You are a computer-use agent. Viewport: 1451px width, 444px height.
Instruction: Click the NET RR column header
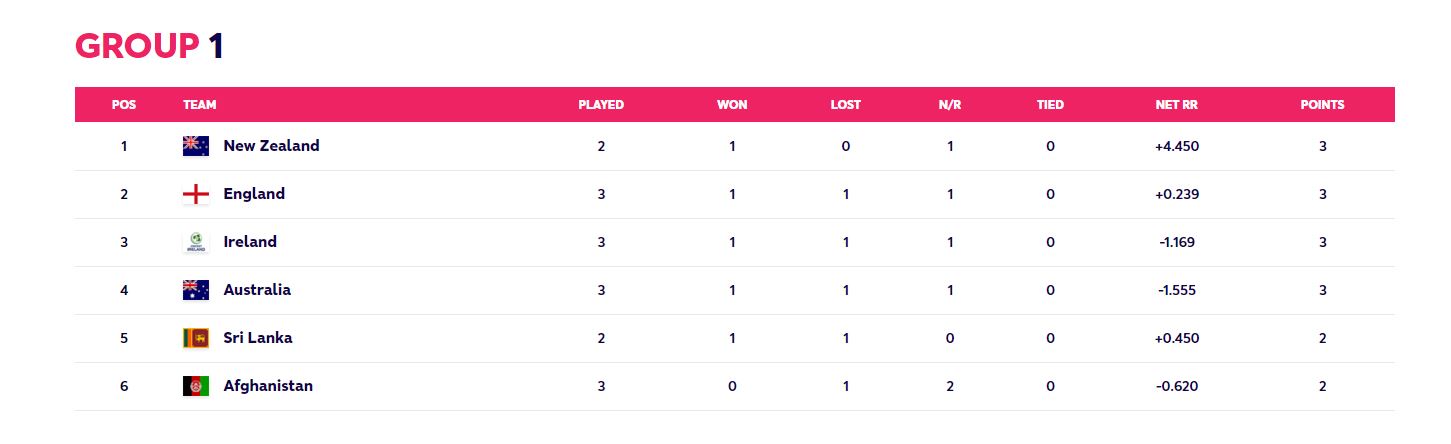(x=1176, y=104)
